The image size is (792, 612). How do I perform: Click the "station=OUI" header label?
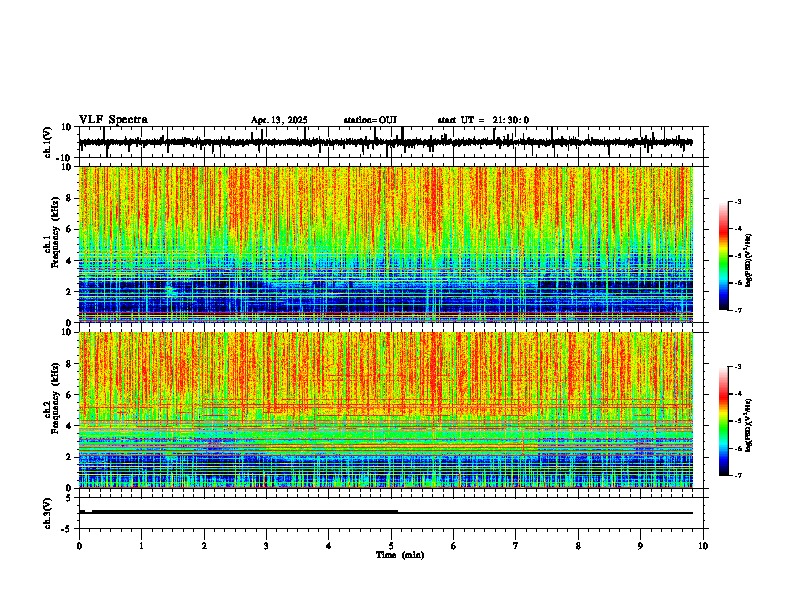[x=370, y=120]
